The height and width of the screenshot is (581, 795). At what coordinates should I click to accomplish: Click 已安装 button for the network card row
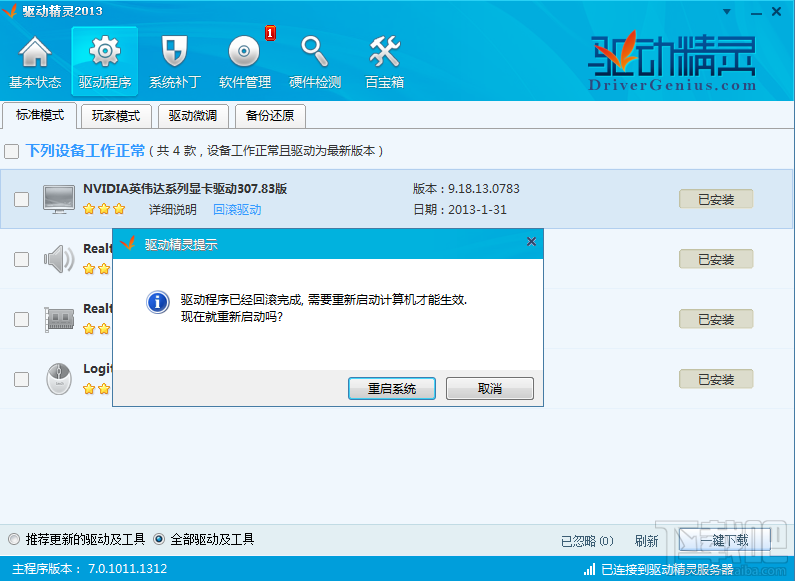tap(716, 319)
